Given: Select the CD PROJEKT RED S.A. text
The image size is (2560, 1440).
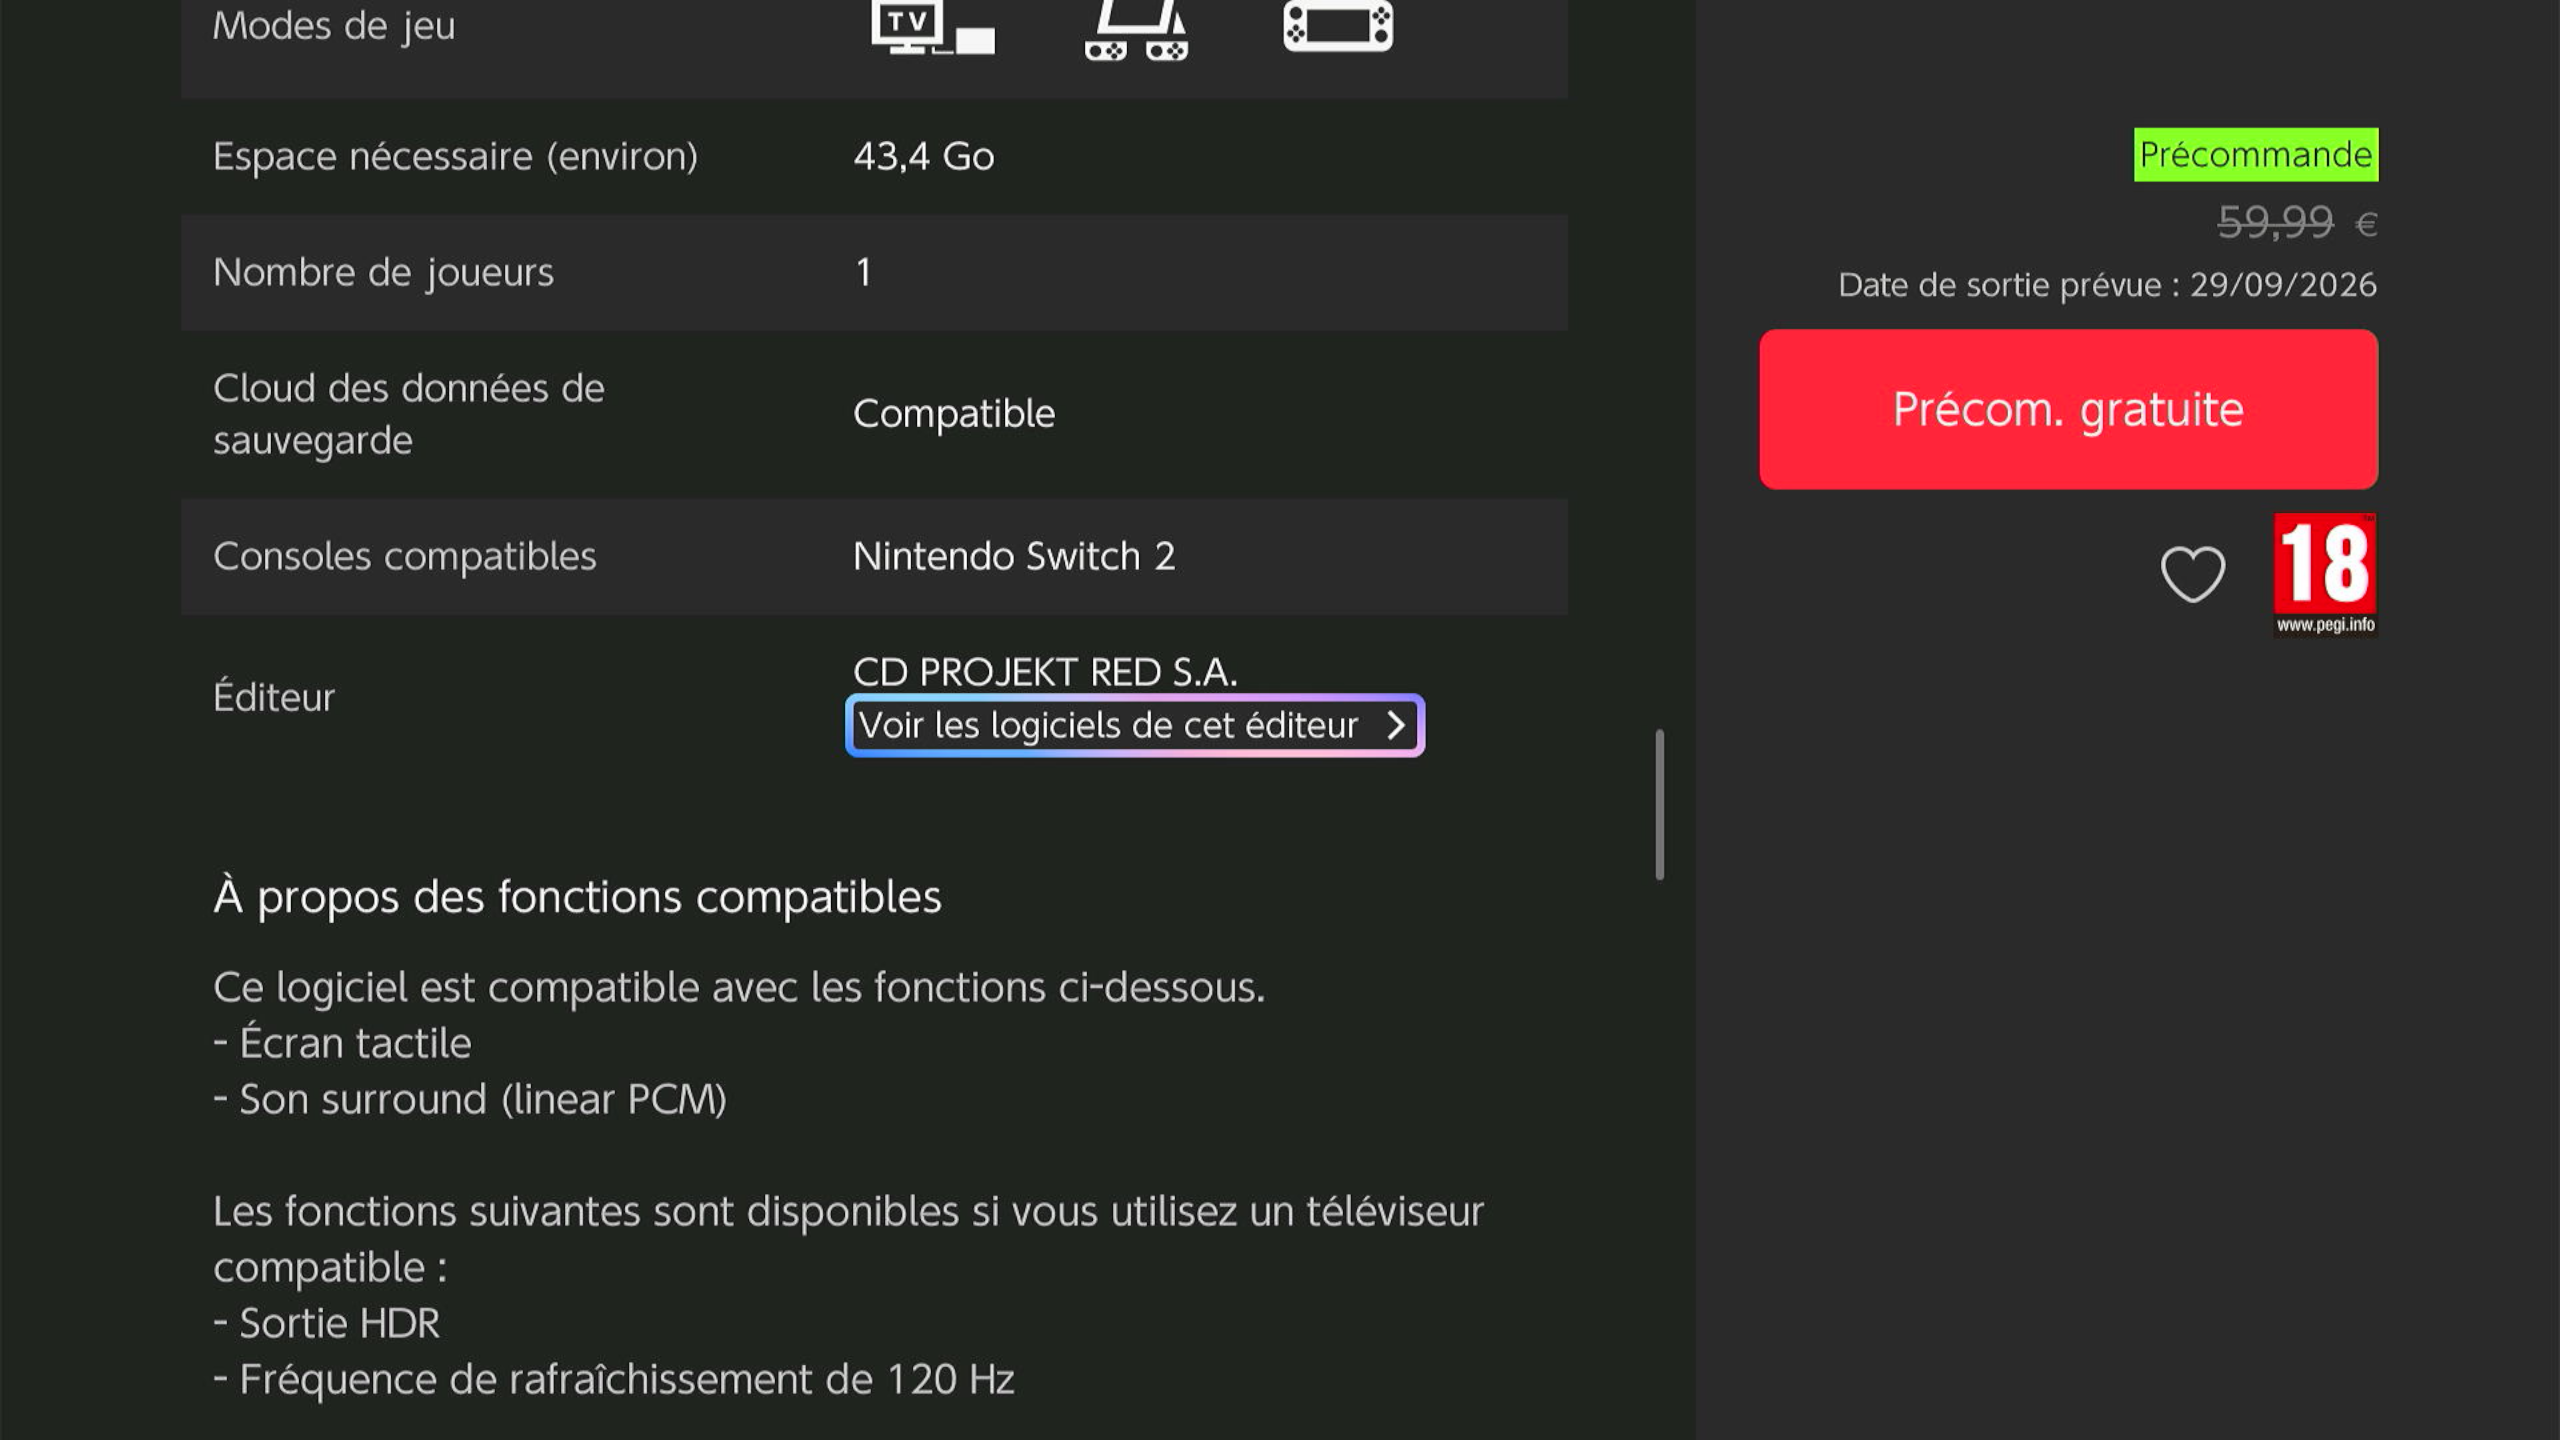Looking at the screenshot, I should (x=1045, y=672).
